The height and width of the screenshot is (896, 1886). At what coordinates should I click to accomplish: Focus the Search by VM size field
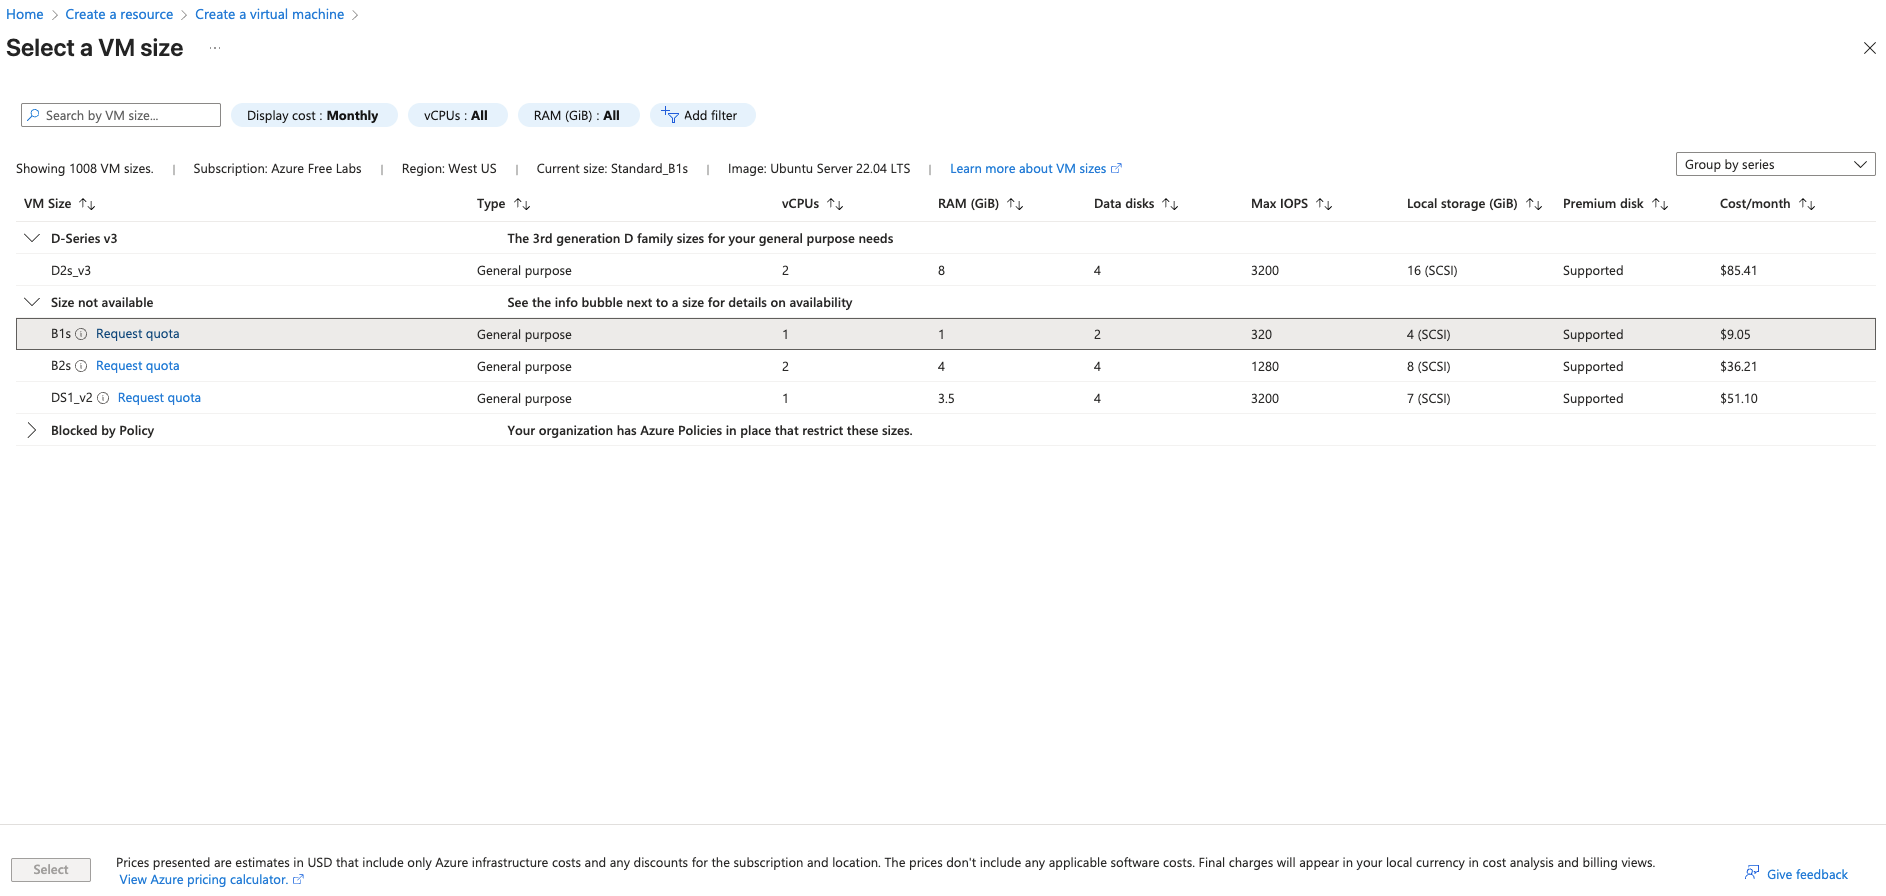tap(122, 116)
